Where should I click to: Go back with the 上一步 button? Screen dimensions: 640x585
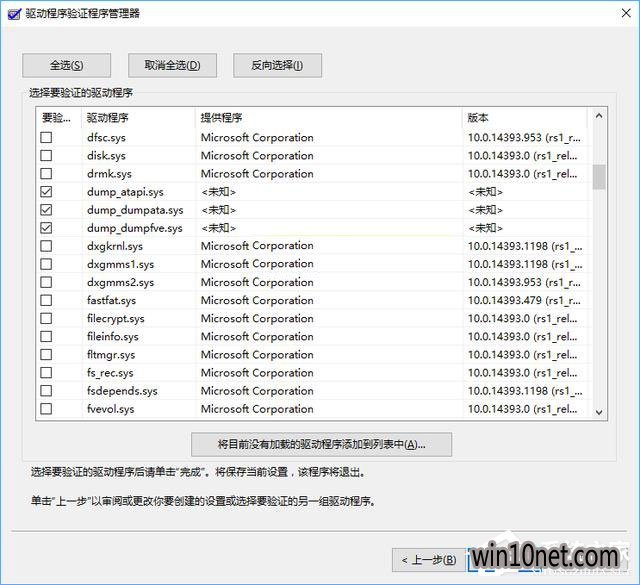[427, 559]
